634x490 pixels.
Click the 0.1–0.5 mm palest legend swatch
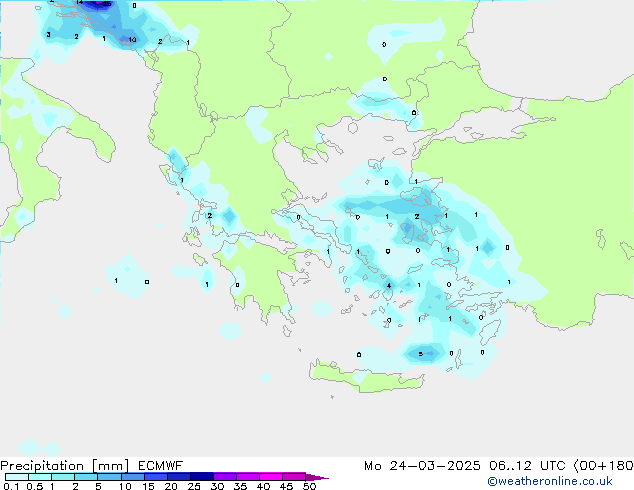coord(17,477)
